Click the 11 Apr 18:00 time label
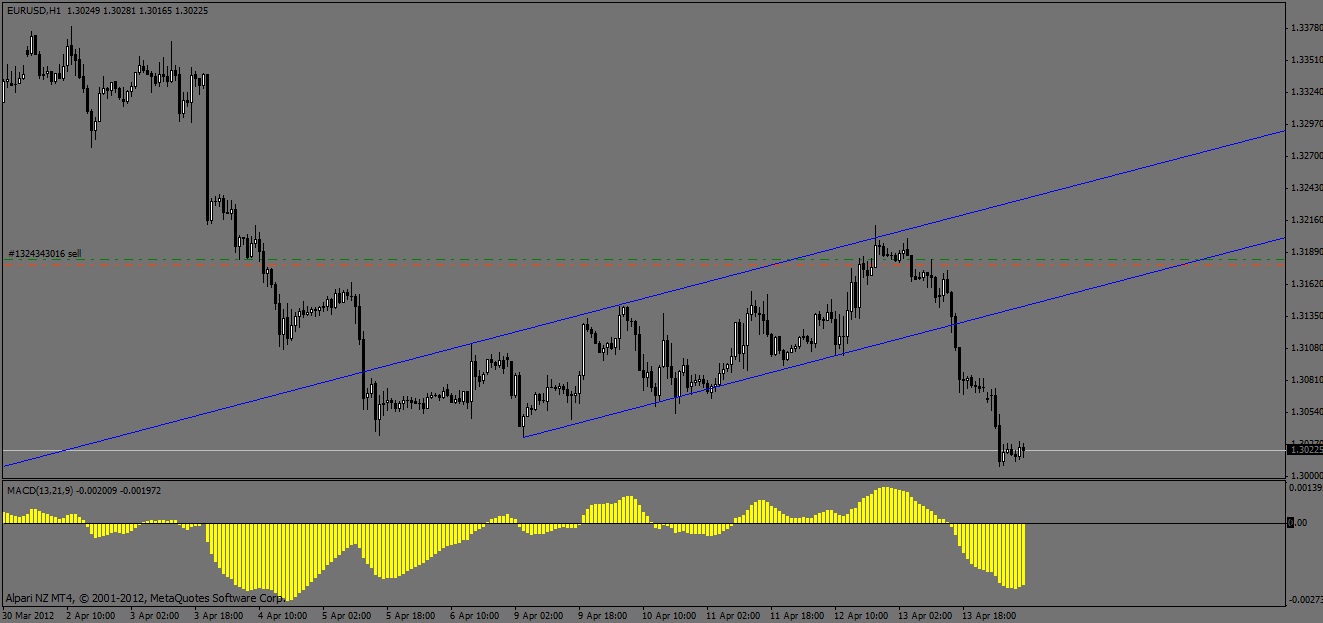Image resolution: width=1323 pixels, height=623 pixels. 796,615
